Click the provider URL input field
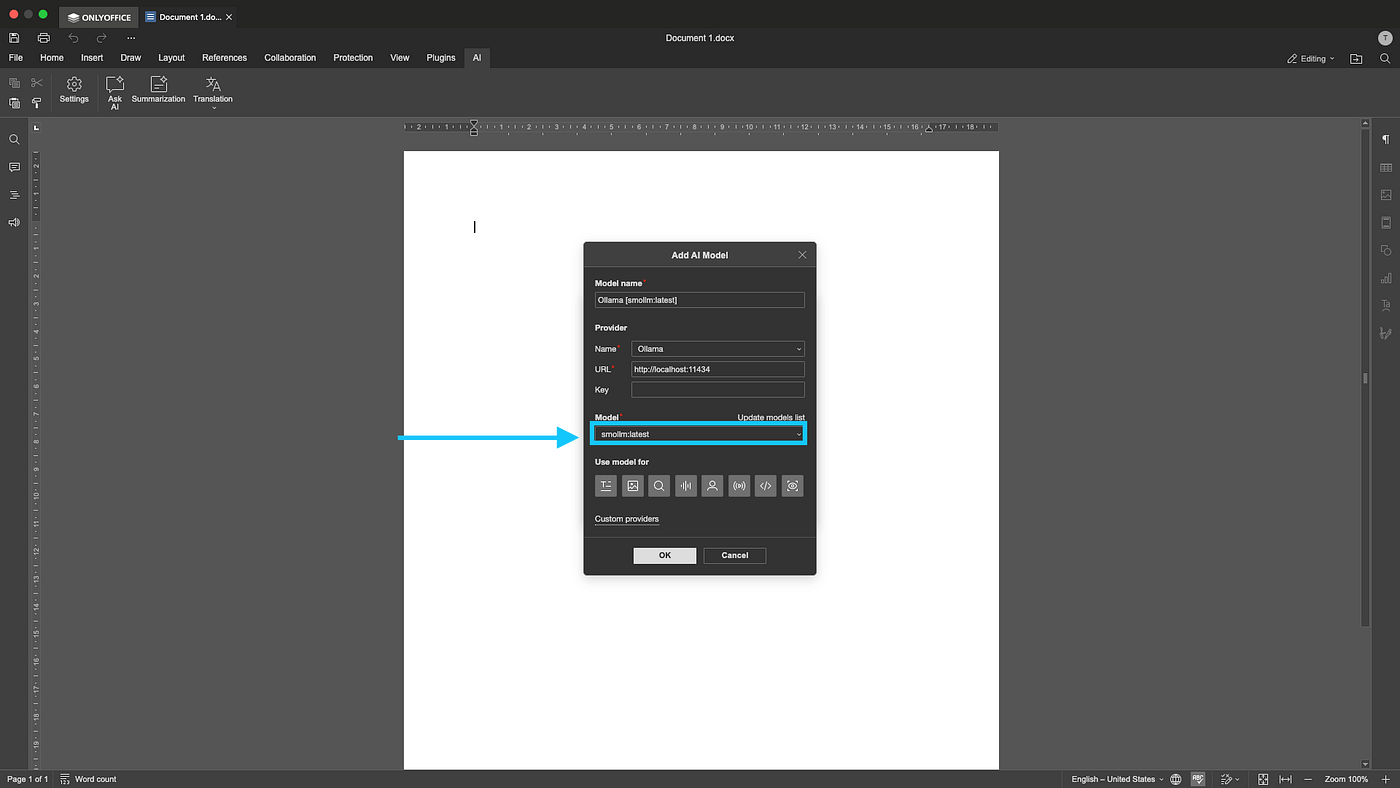 [x=718, y=369]
